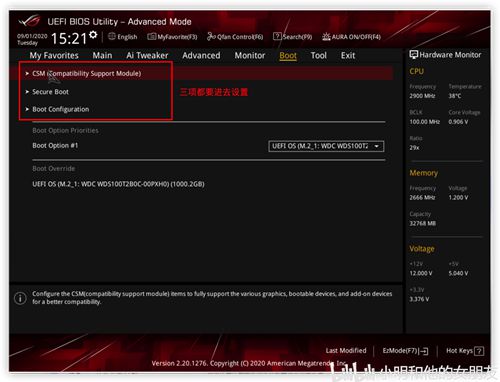
Task: Click +12V value 12.000 V
Action: [x=421, y=273]
